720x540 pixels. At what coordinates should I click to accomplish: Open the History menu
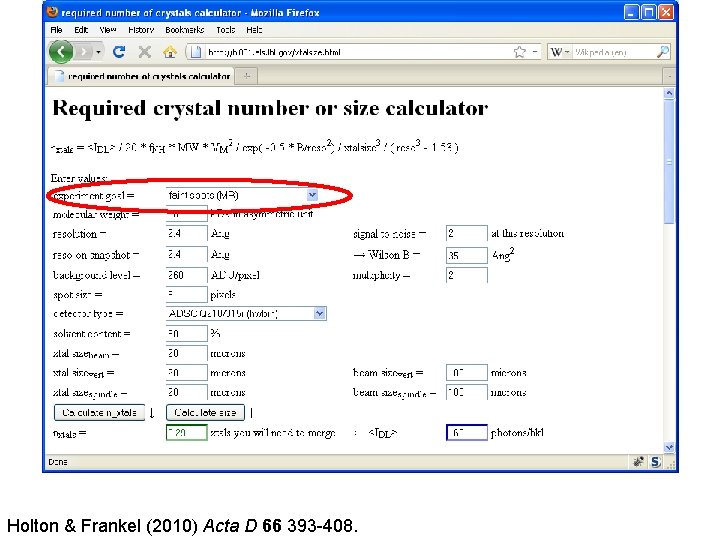[x=141, y=30]
